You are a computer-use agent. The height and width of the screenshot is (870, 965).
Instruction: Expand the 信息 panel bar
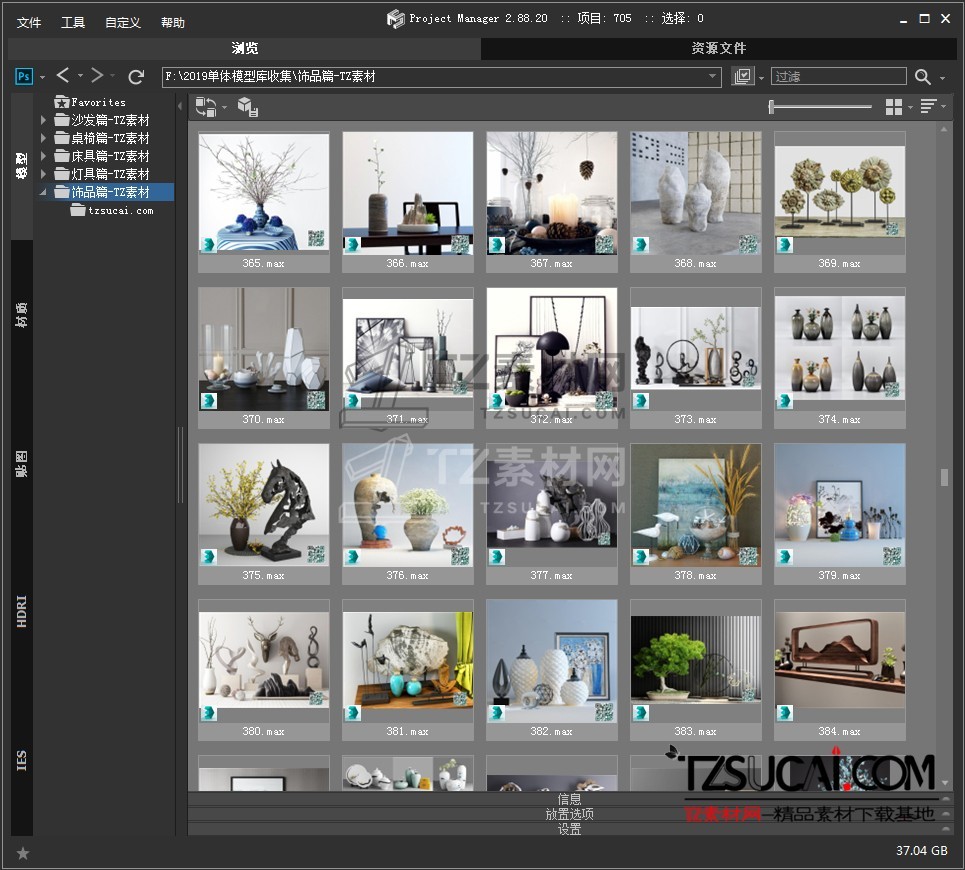[570, 799]
